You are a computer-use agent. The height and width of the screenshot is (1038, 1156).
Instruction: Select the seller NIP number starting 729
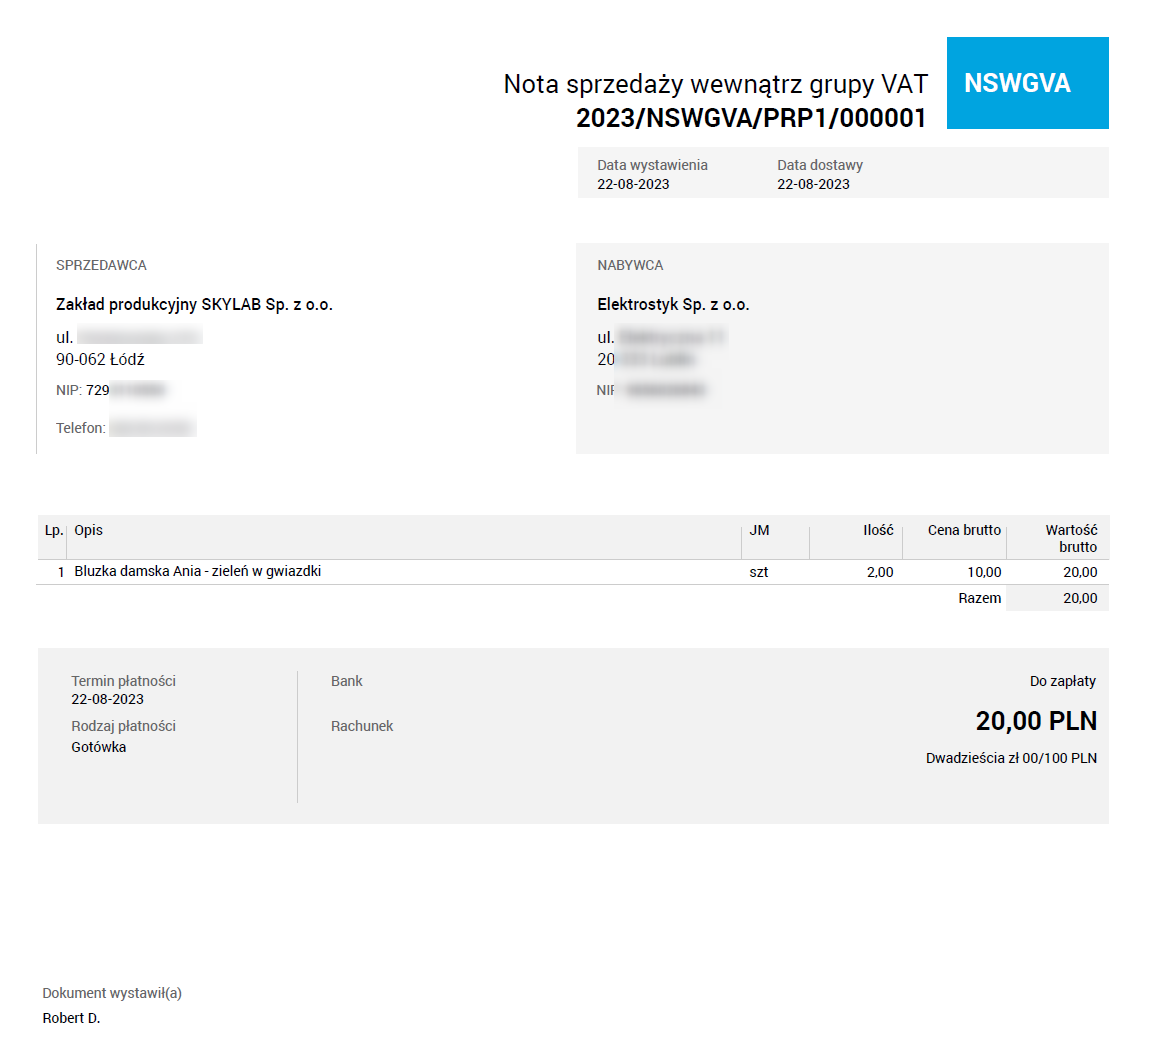111,390
